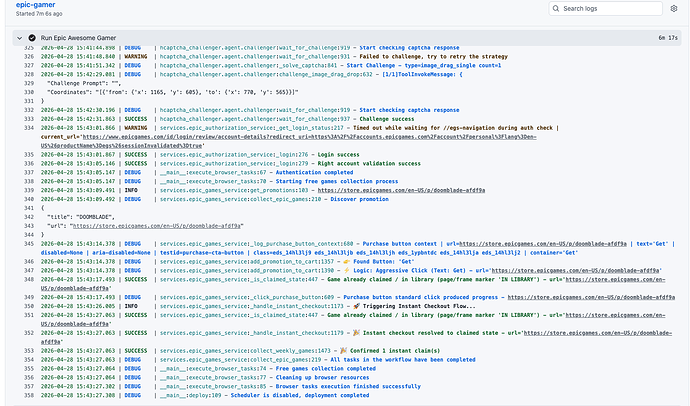Click 'Browser tasks execution finished successfully' message
This screenshot has width=690, height=406.
point(348,386)
